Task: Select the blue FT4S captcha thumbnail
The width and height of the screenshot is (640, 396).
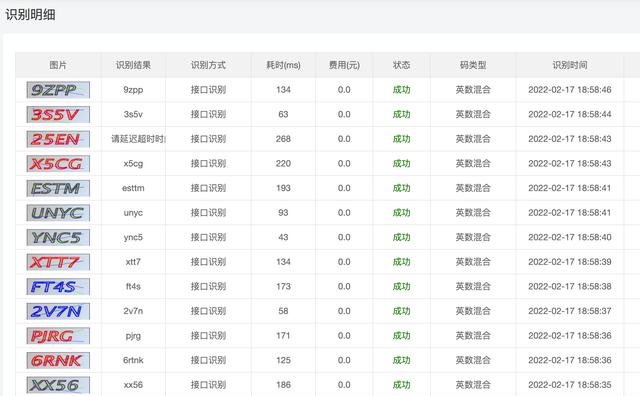Action: tap(58, 287)
